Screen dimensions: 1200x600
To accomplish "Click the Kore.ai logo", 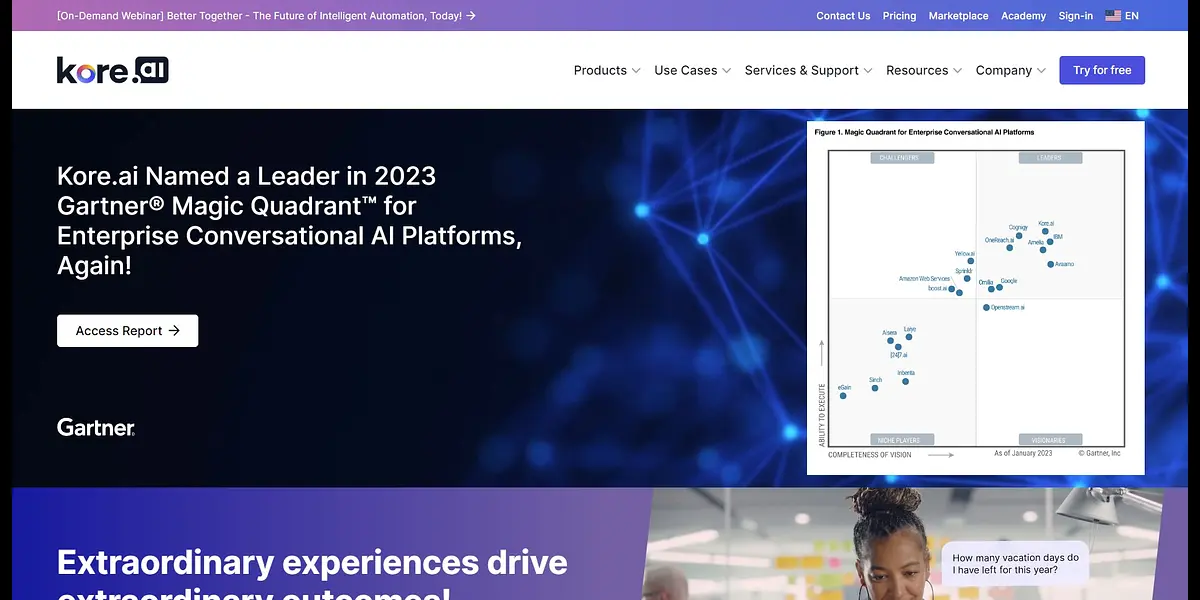I will coord(112,70).
